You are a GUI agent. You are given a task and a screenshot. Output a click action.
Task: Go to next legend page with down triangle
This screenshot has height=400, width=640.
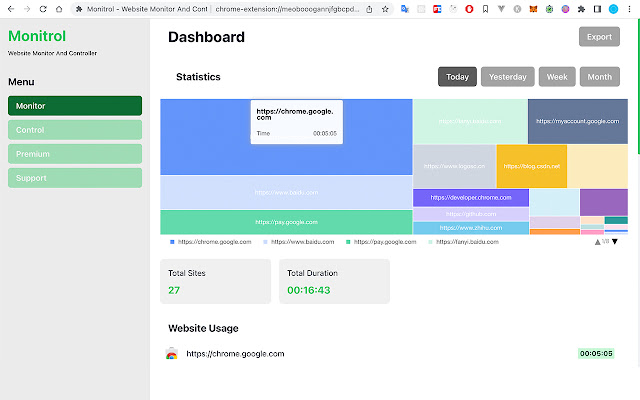[615, 242]
